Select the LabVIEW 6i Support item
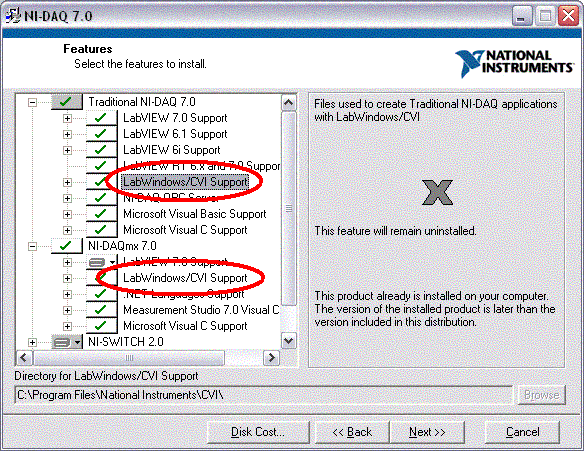Image resolution: width=584 pixels, height=451 pixels. [172, 150]
